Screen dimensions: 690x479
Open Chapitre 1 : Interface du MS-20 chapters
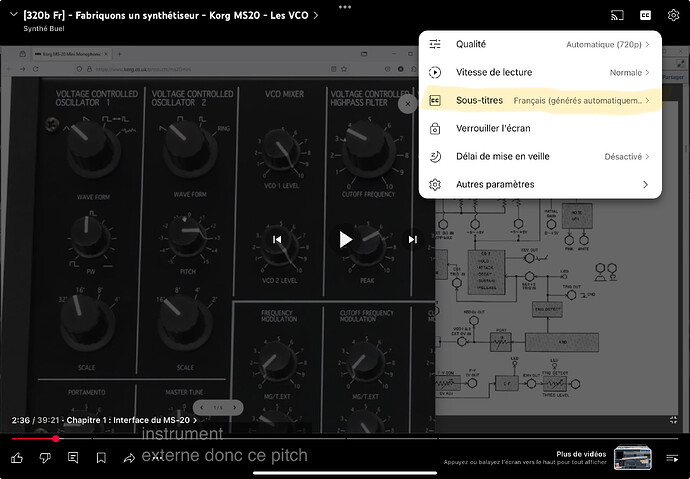pos(132,420)
